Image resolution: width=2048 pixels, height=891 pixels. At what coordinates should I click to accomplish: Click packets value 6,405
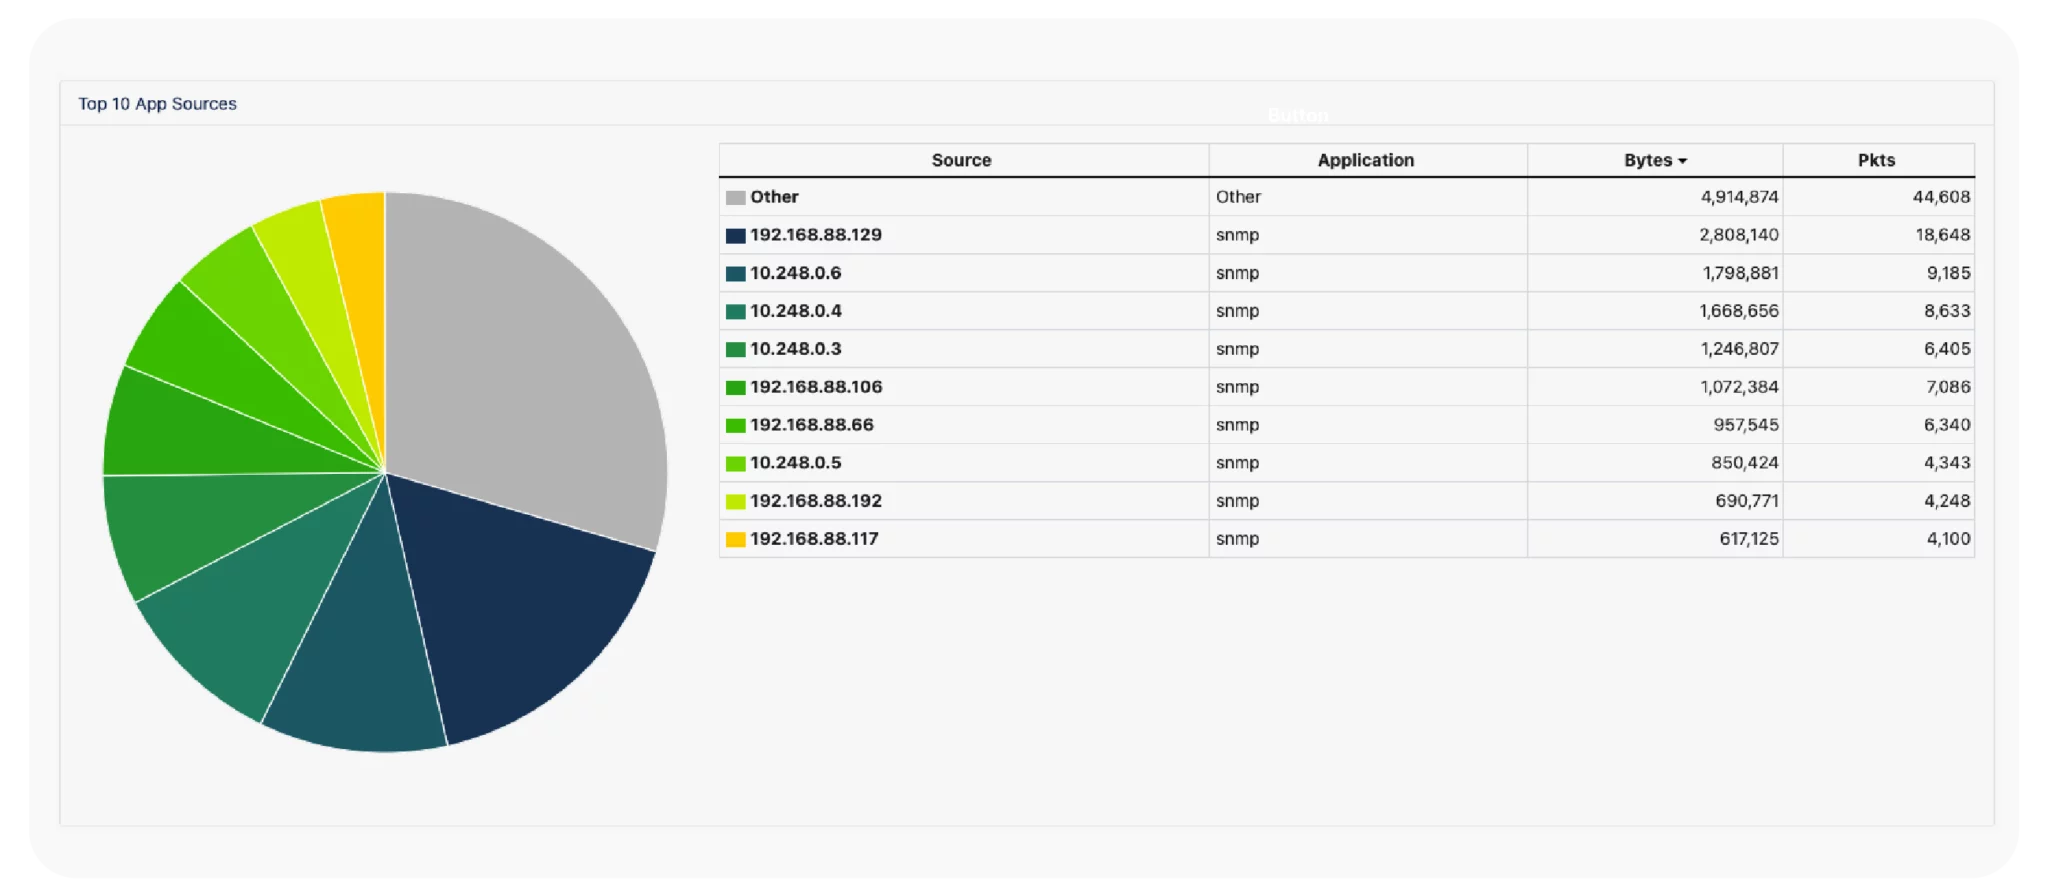coord(1947,349)
